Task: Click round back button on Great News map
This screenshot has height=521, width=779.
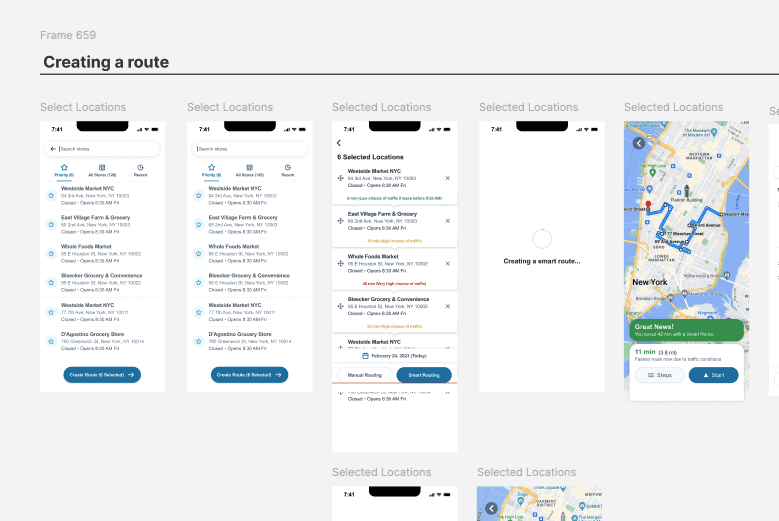Action: pyautogui.click(x=639, y=143)
